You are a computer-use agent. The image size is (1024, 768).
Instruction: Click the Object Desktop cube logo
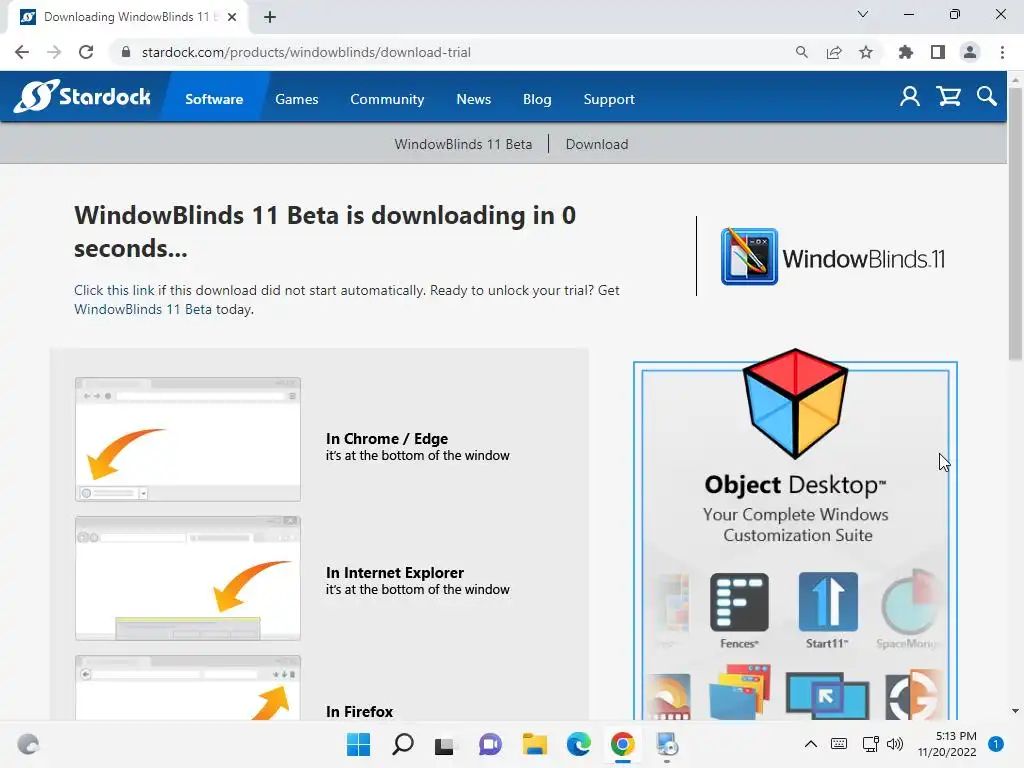pos(795,403)
